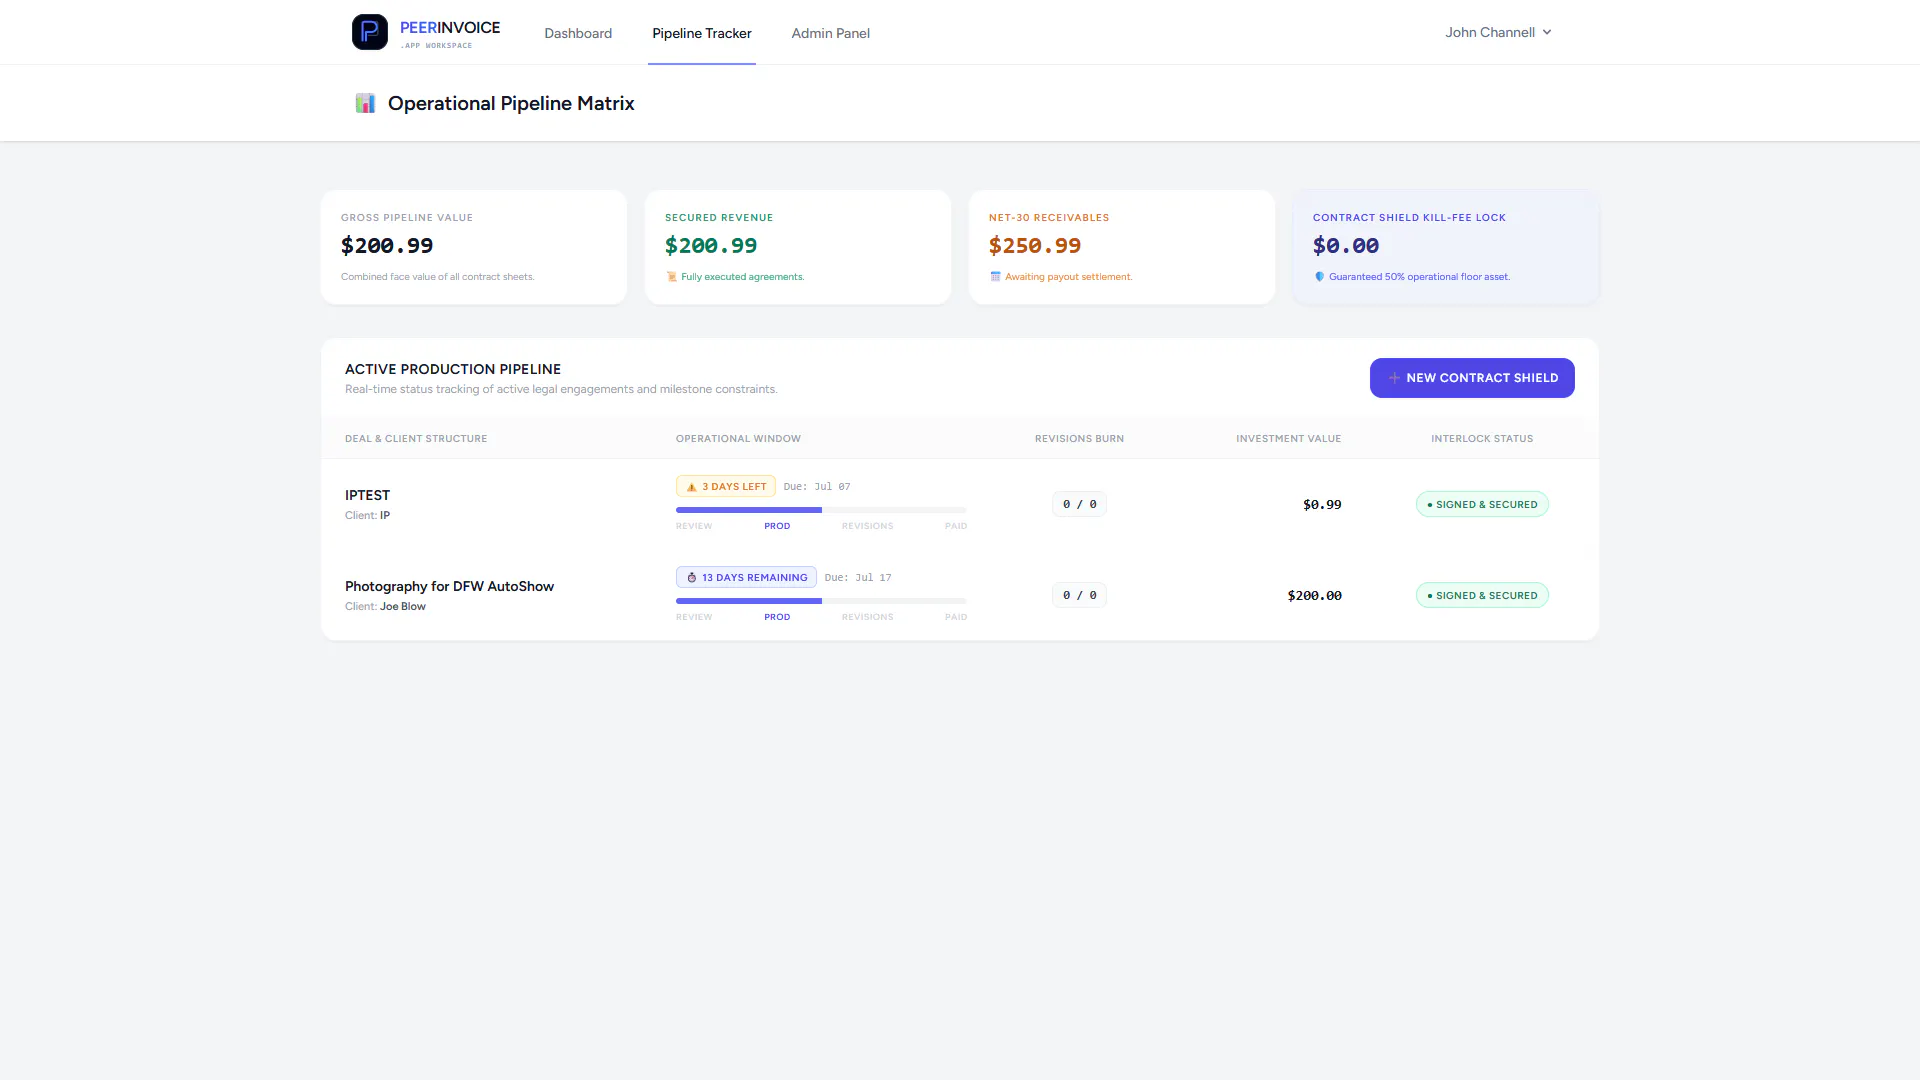Create a New Contract Shield
Image resolution: width=1920 pixels, height=1080 pixels.
pyautogui.click(x=1472, y=378)
